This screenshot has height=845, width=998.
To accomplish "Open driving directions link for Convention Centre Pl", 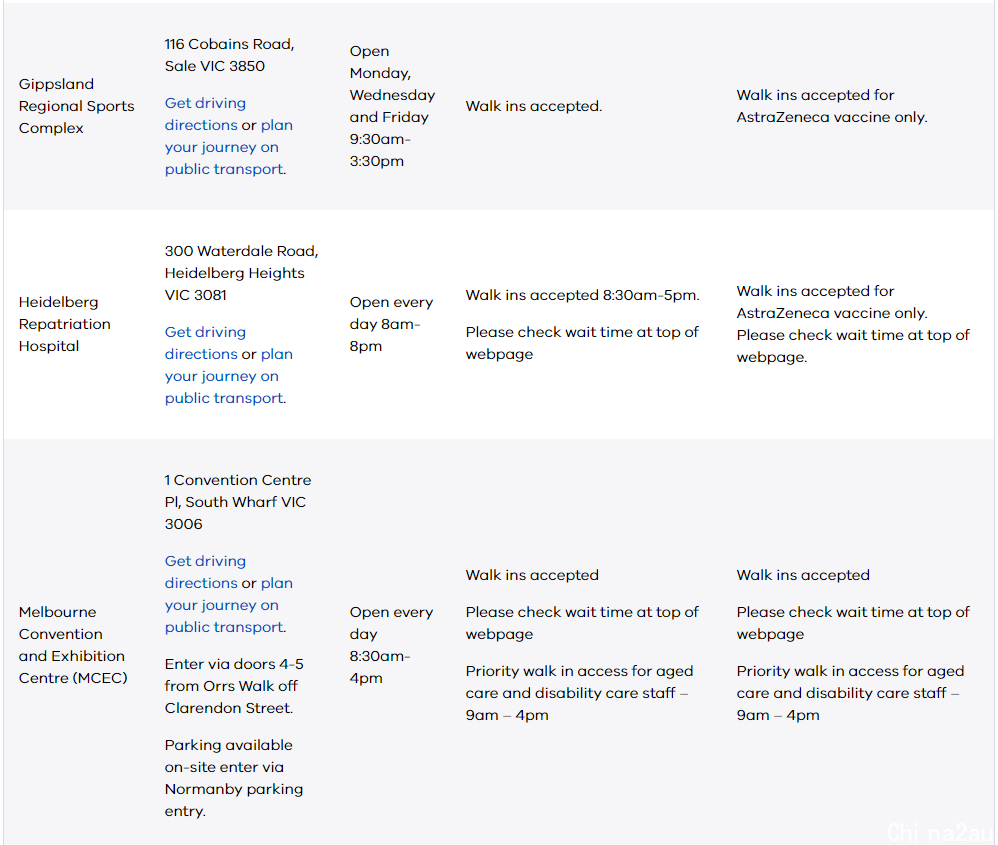I will point(205,572).
